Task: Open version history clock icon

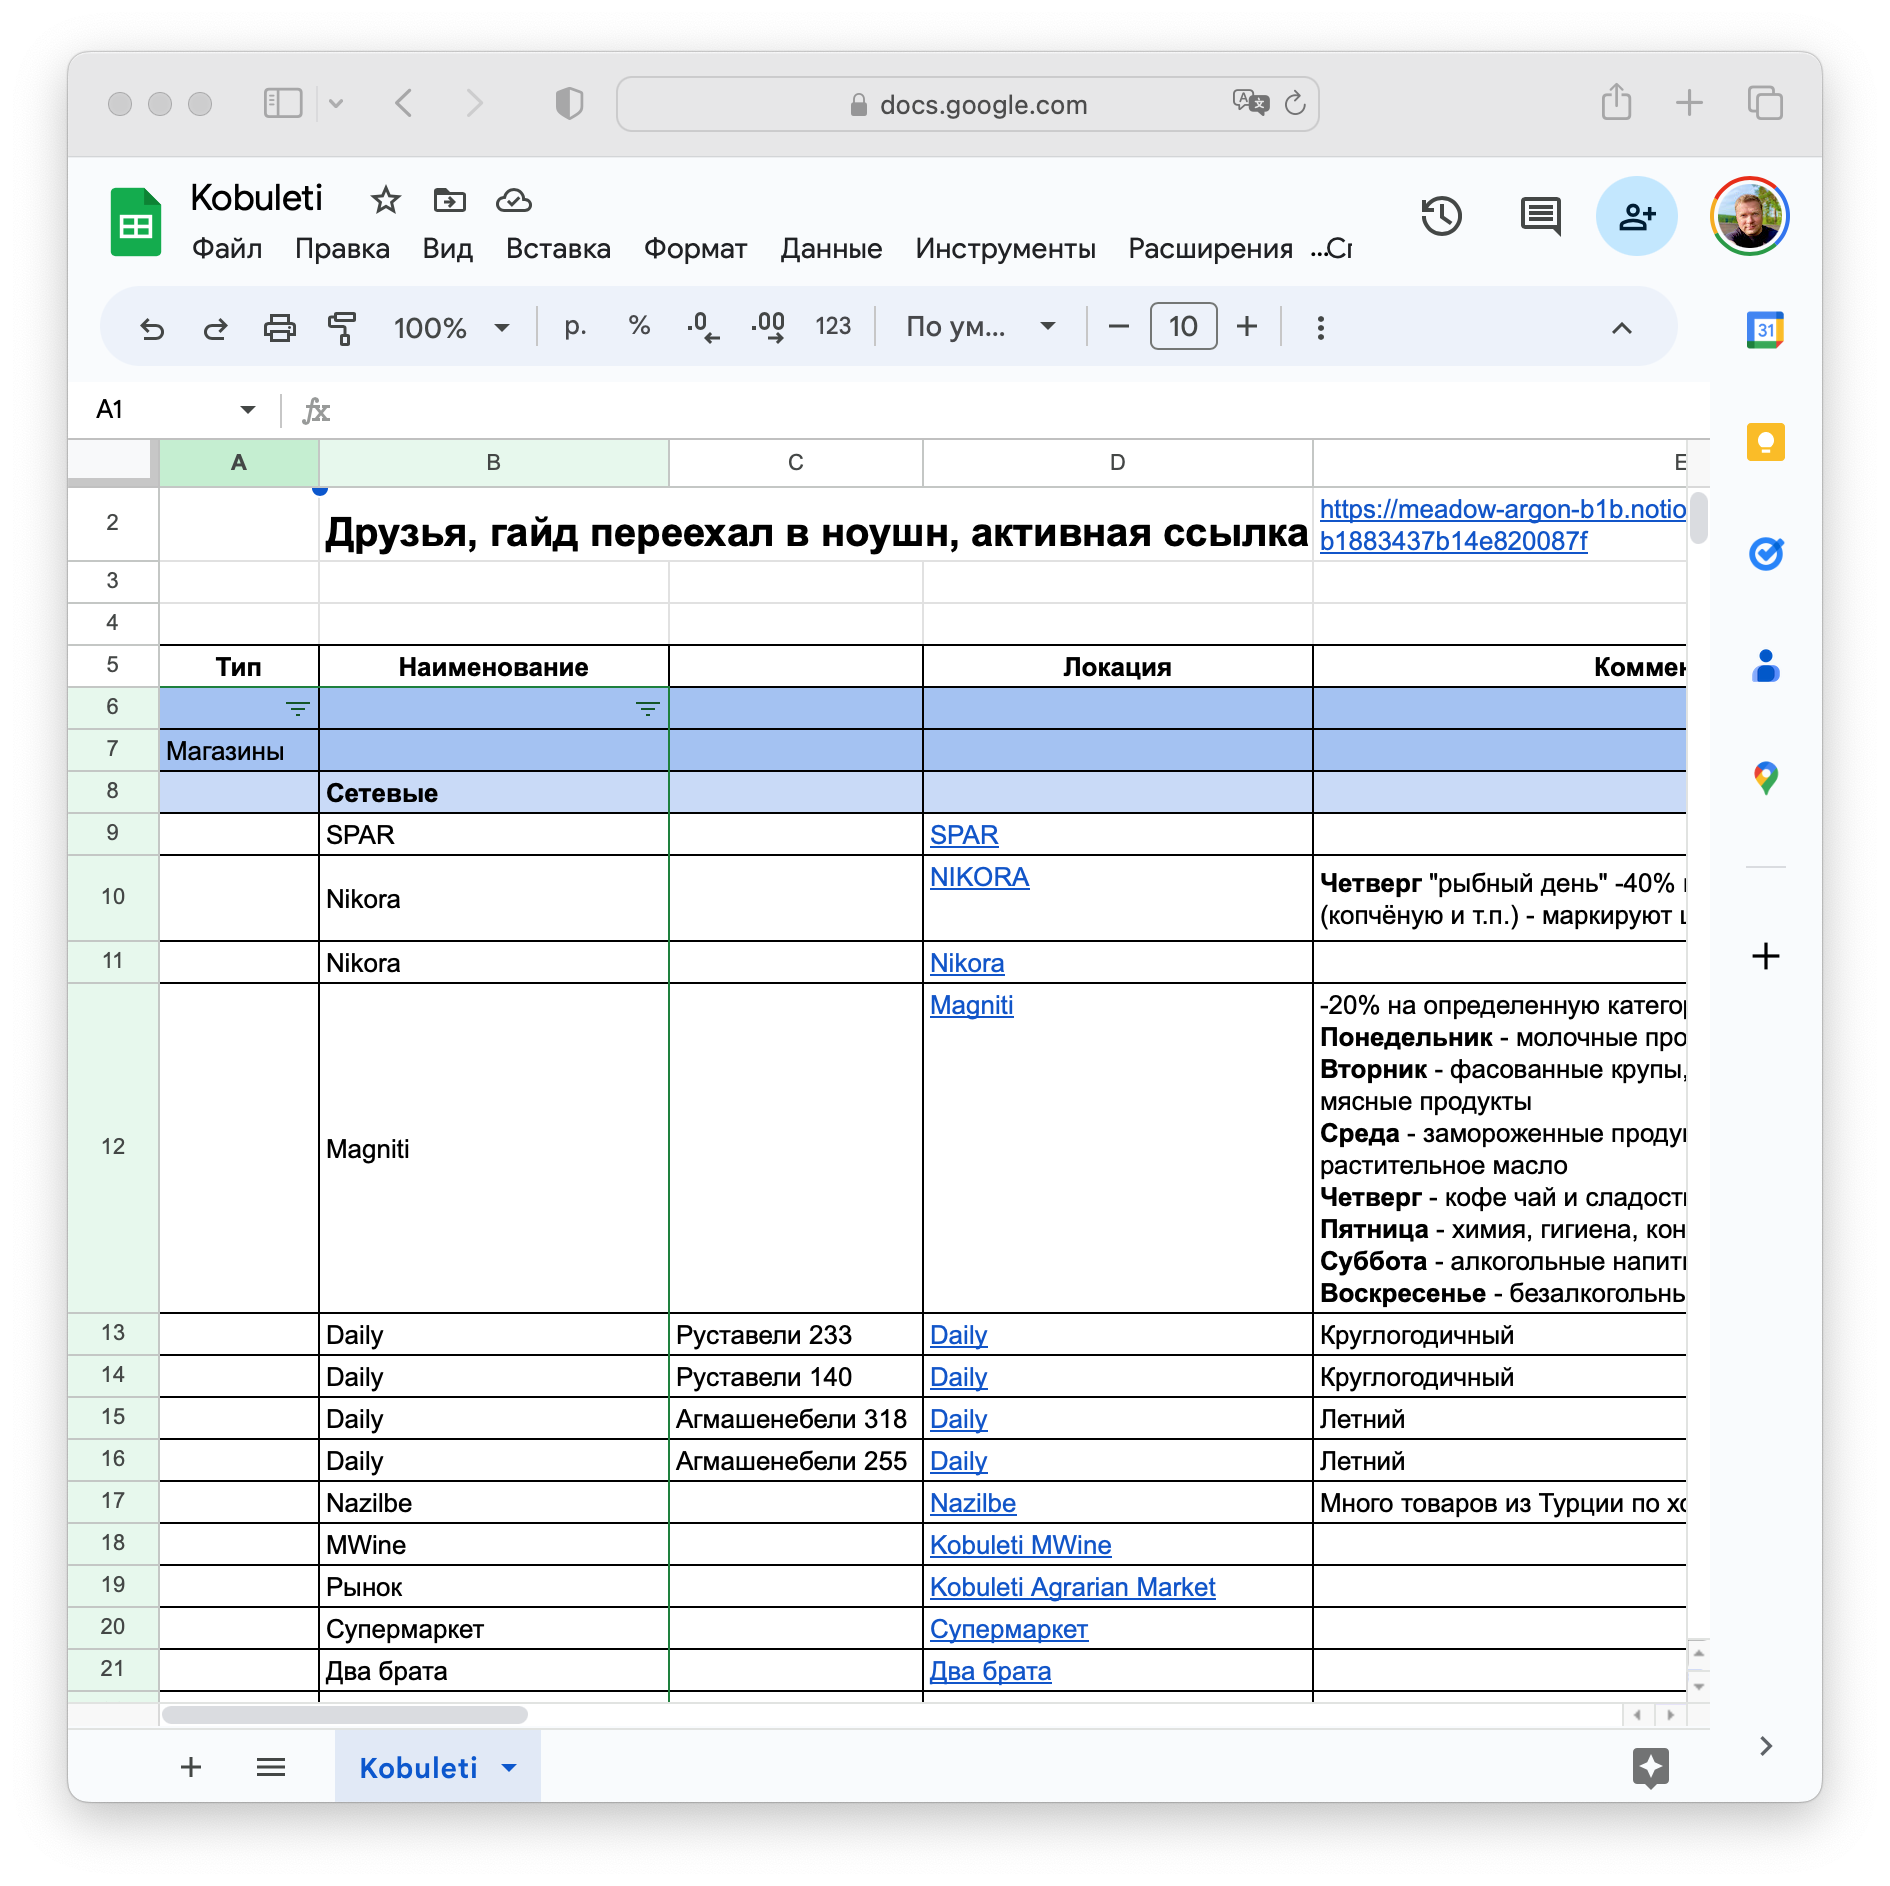Action: 1441,216
